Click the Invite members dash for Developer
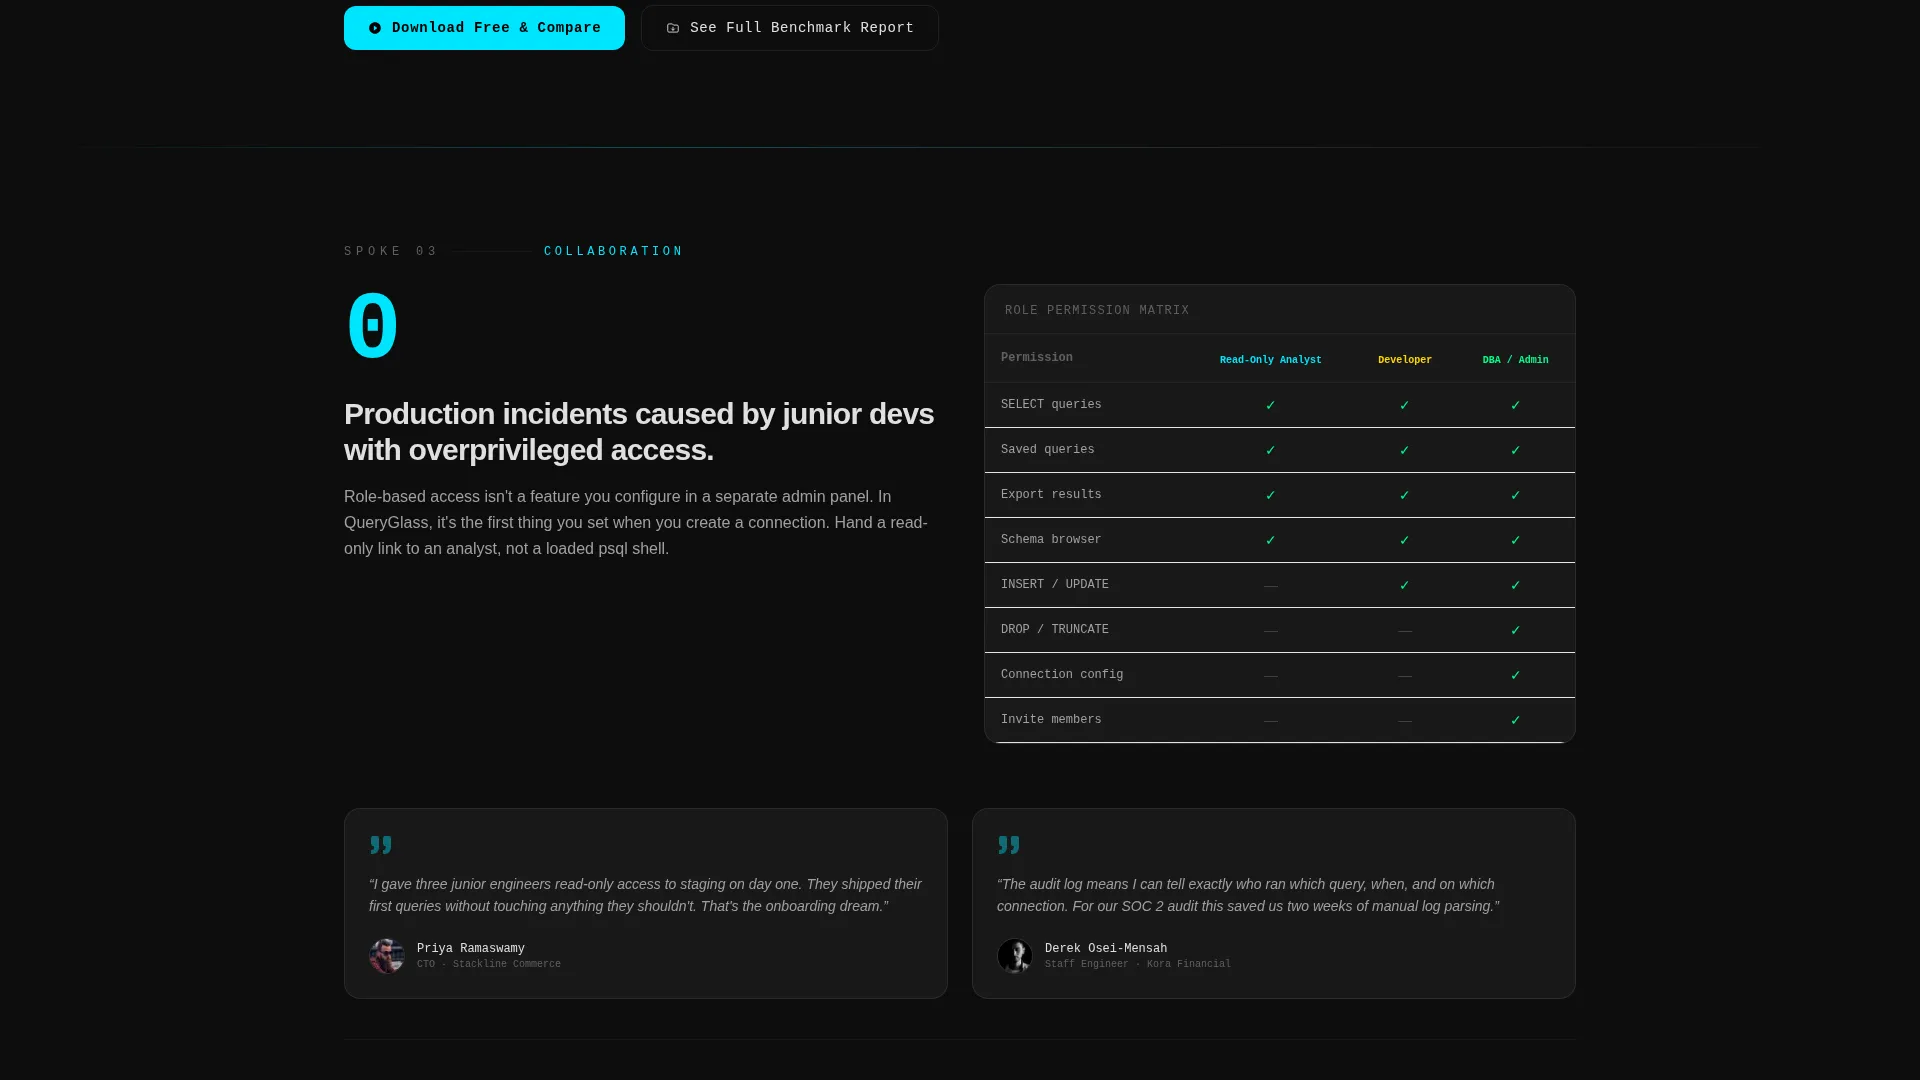Screen dimensions: 1920x1080 (1404, 721)
